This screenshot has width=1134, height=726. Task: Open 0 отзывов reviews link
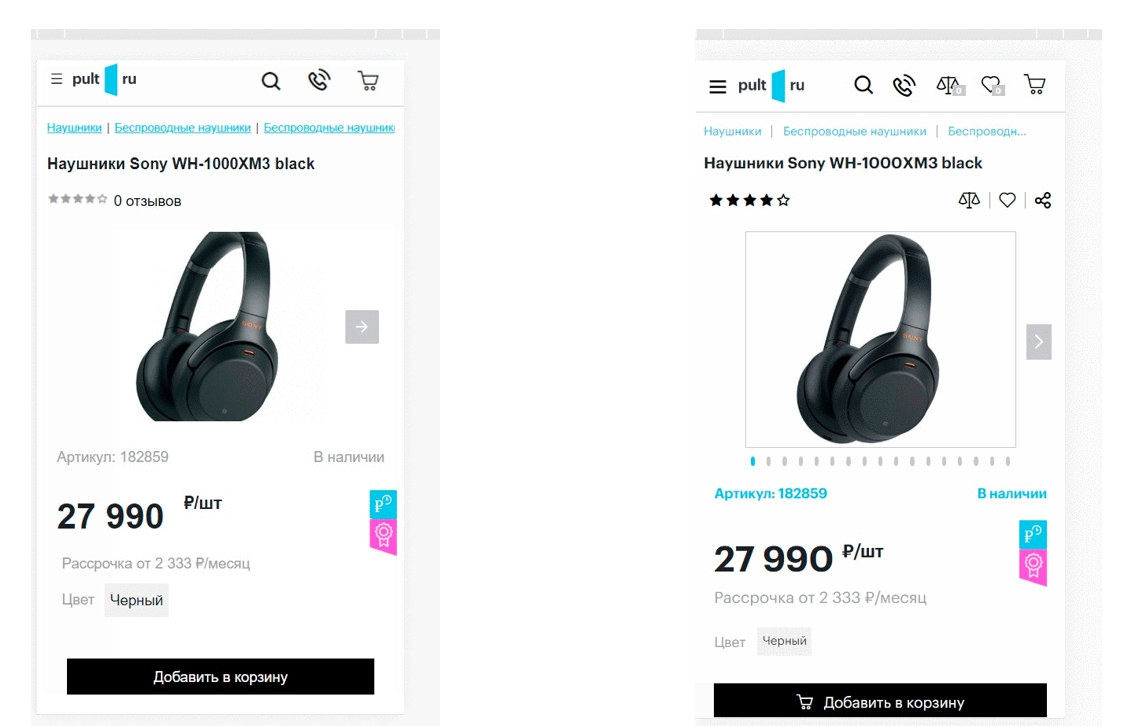click(x=147, y=201)
